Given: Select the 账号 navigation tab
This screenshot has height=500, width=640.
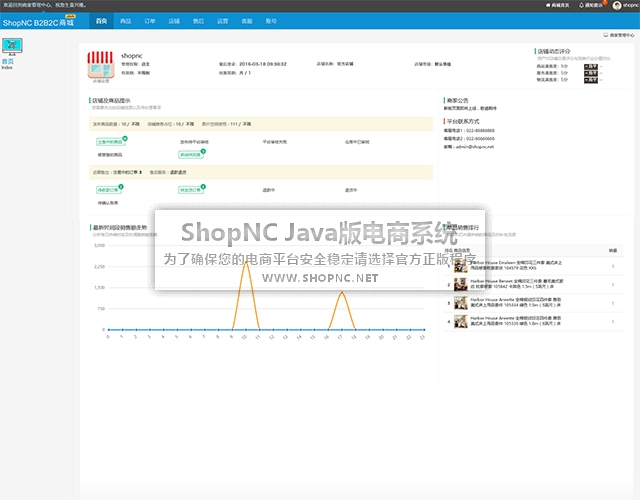Looking at the screenshot, I should 271,21.
